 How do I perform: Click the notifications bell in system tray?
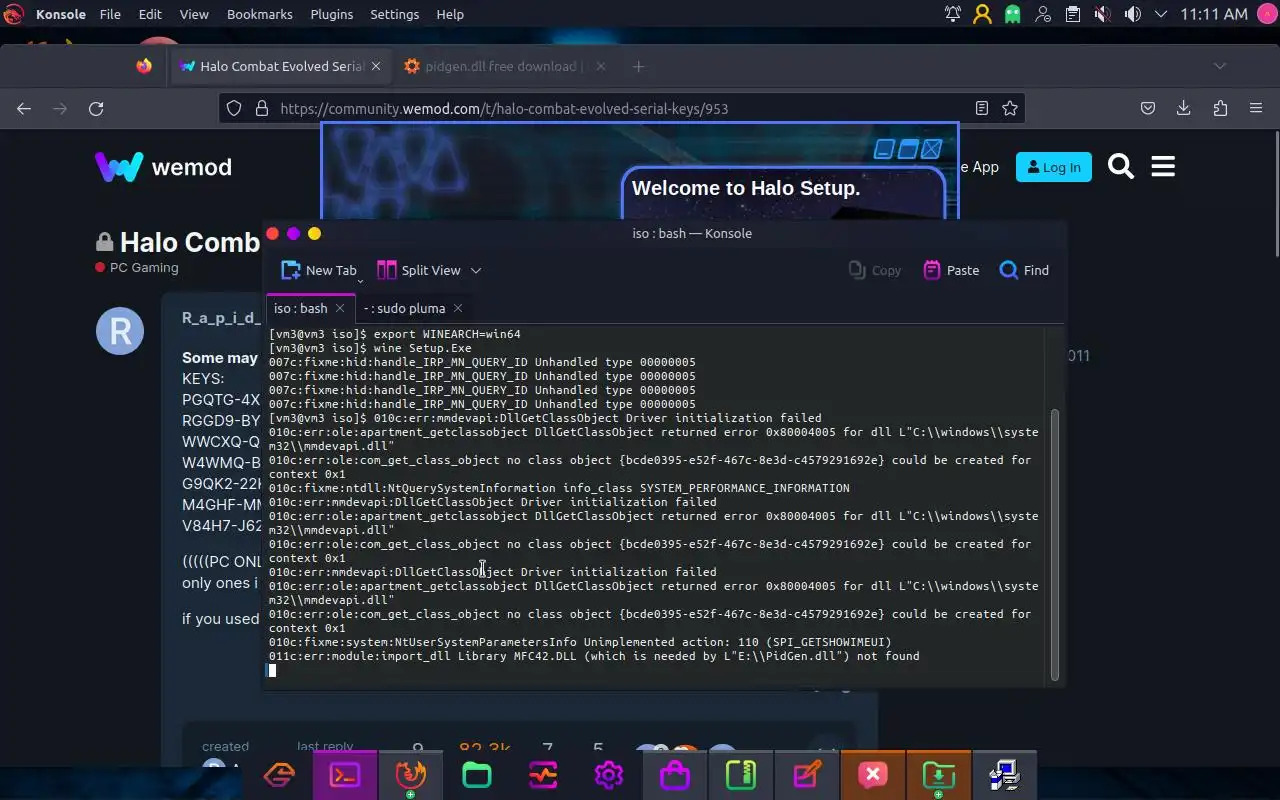click(x=953, y=14)
